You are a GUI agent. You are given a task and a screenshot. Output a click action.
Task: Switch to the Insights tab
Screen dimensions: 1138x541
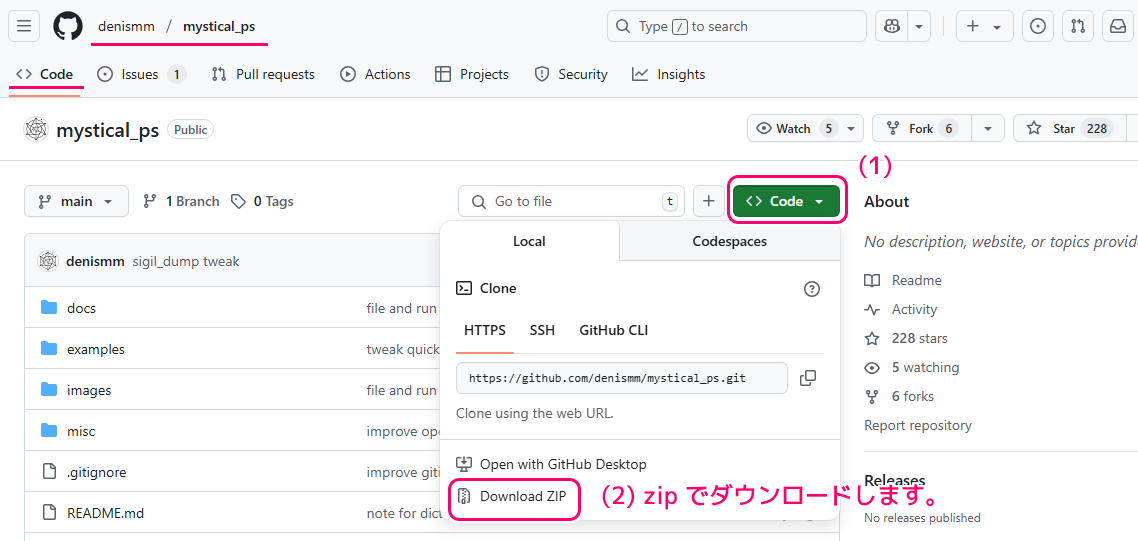click(668, 74)
